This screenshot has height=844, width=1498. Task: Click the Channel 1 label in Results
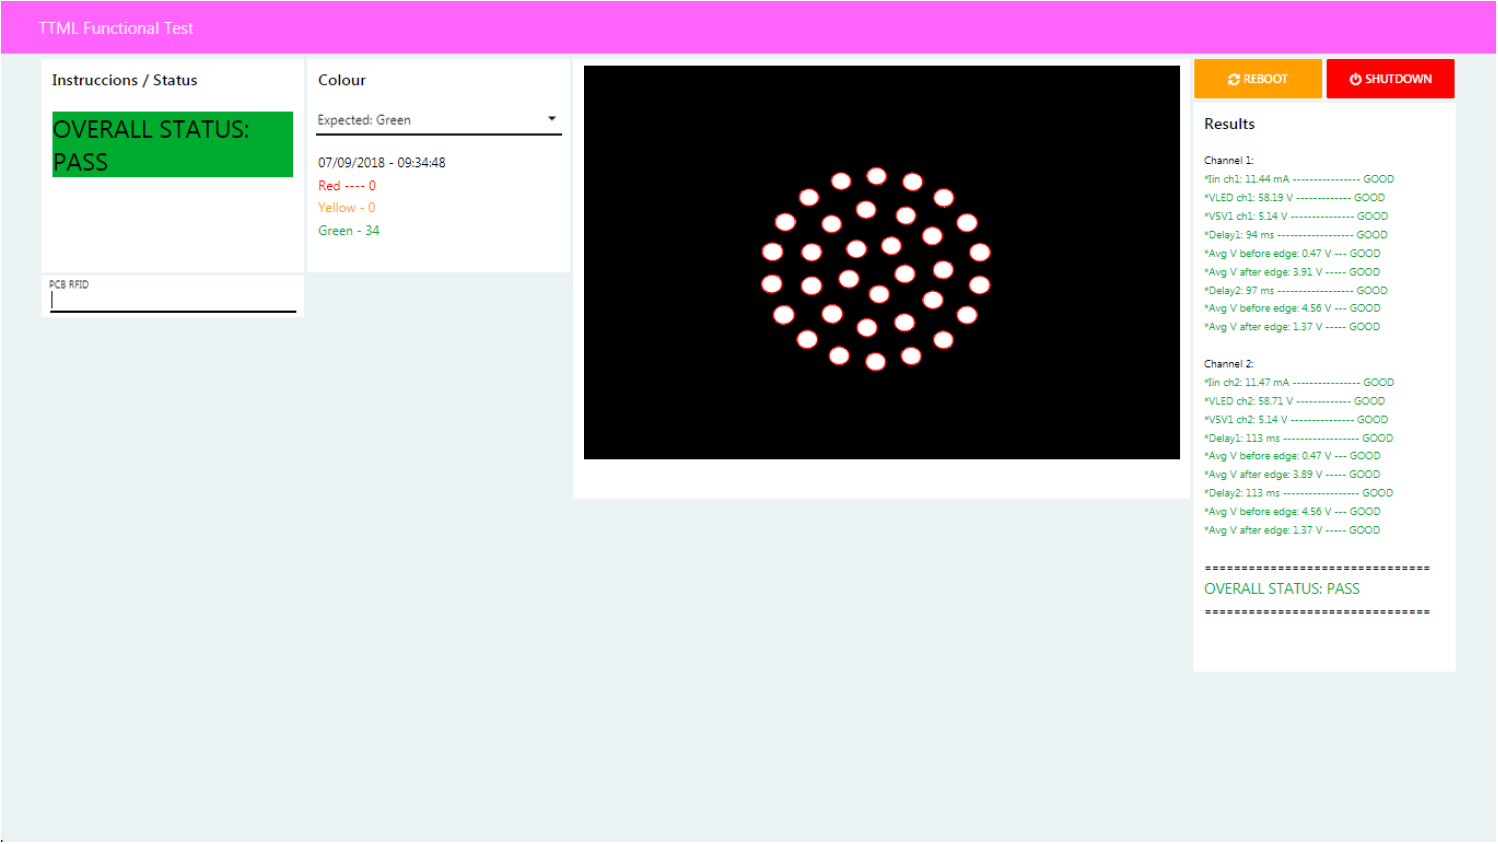point(1228,160)
